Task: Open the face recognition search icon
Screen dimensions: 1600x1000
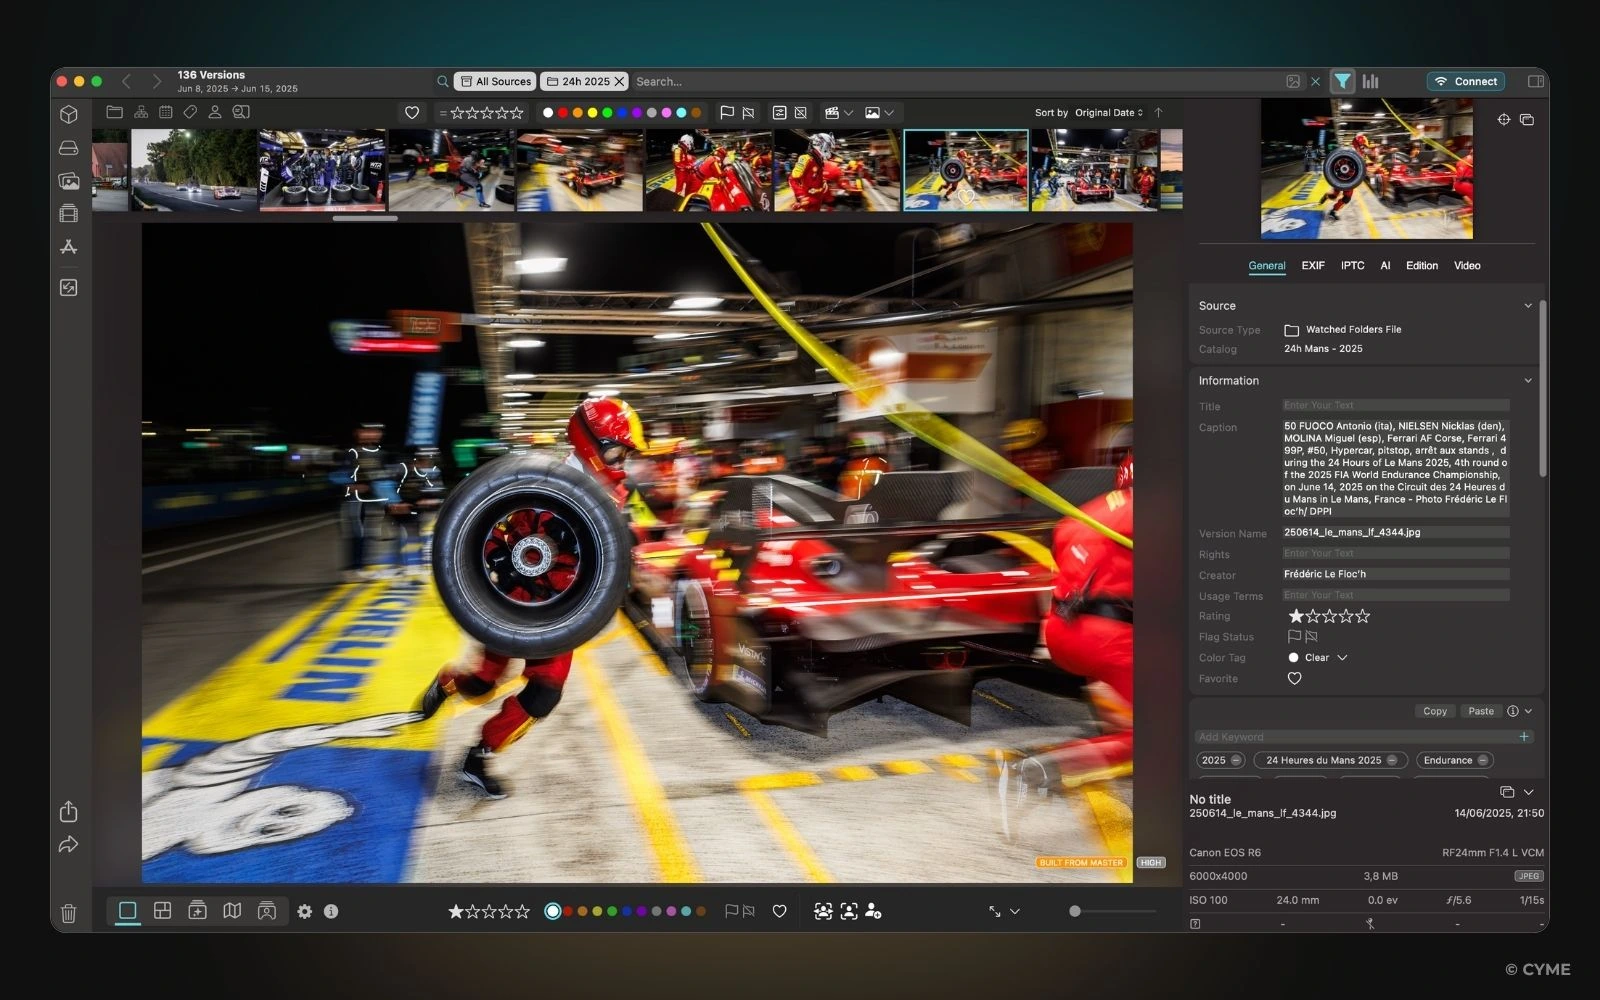Action: (239, 112)
